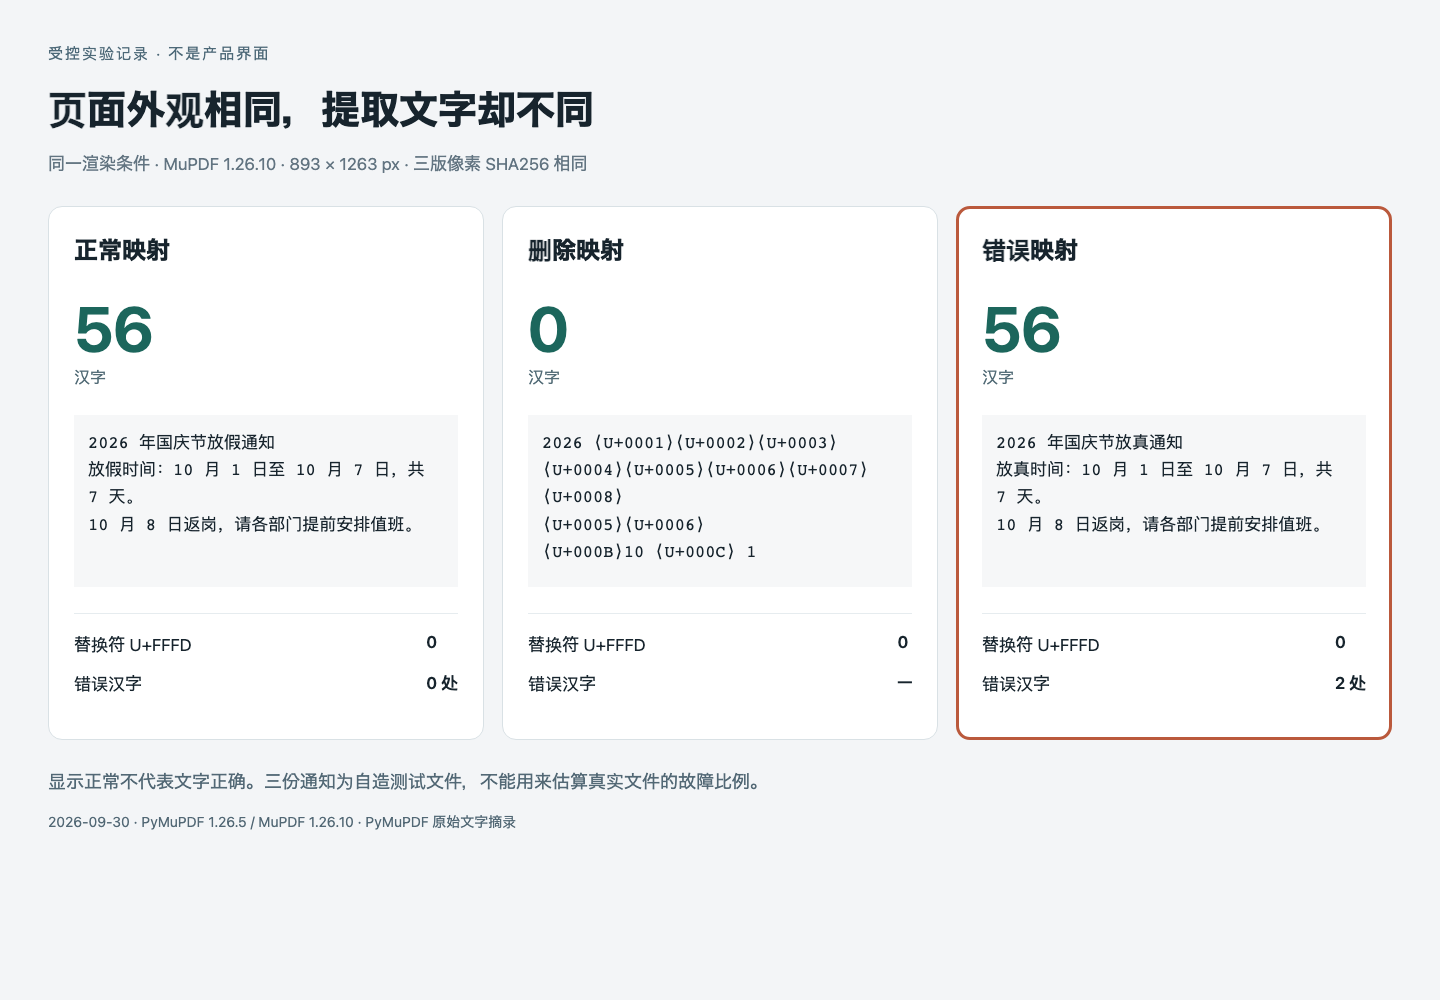
Task: Click "汉字" label under 错误映射 count
Action: [998, 377]
